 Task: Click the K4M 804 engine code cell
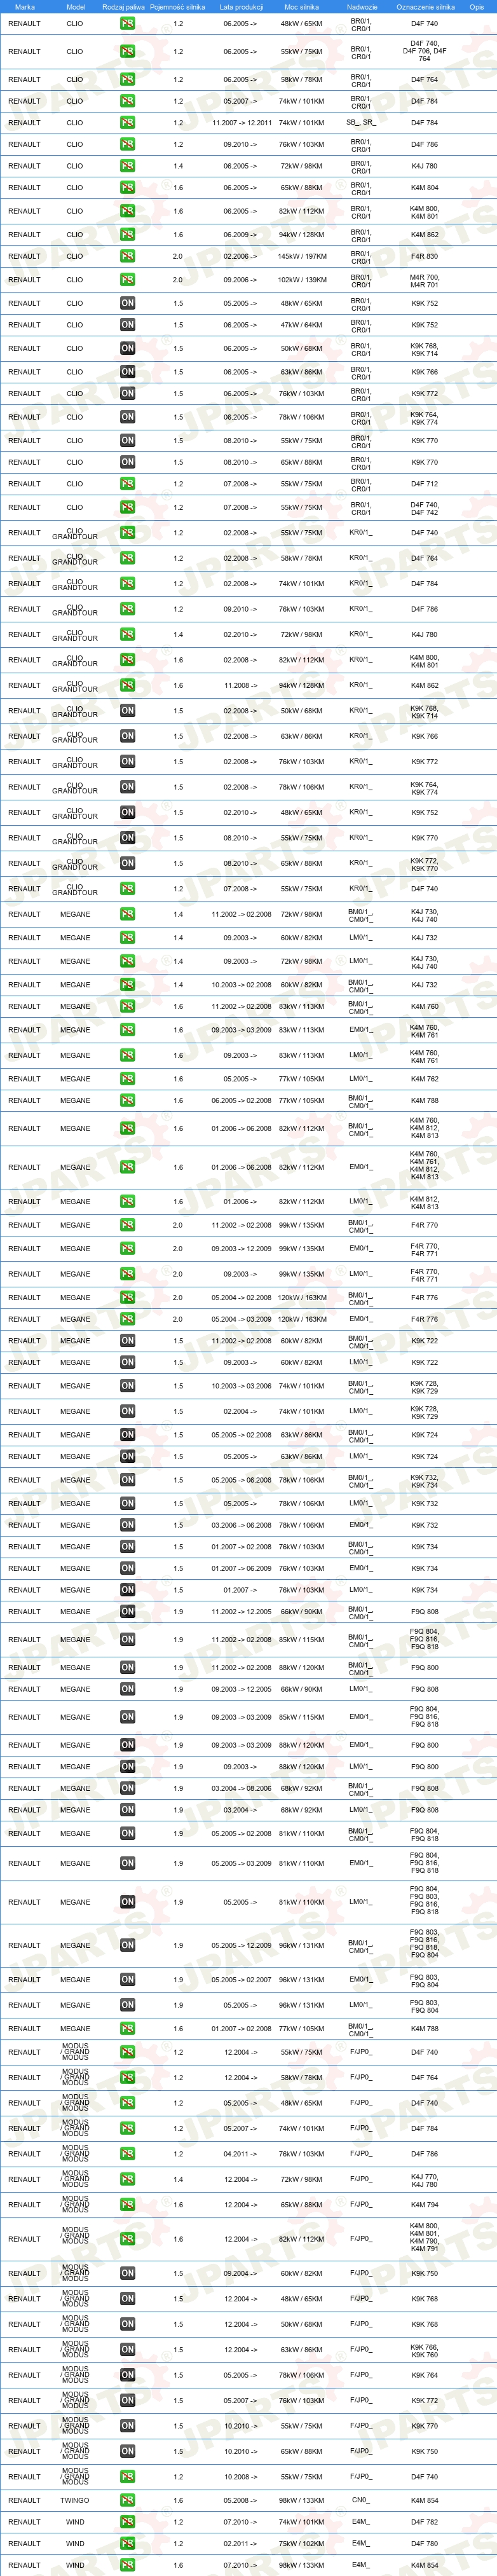(x=424, y=188)
